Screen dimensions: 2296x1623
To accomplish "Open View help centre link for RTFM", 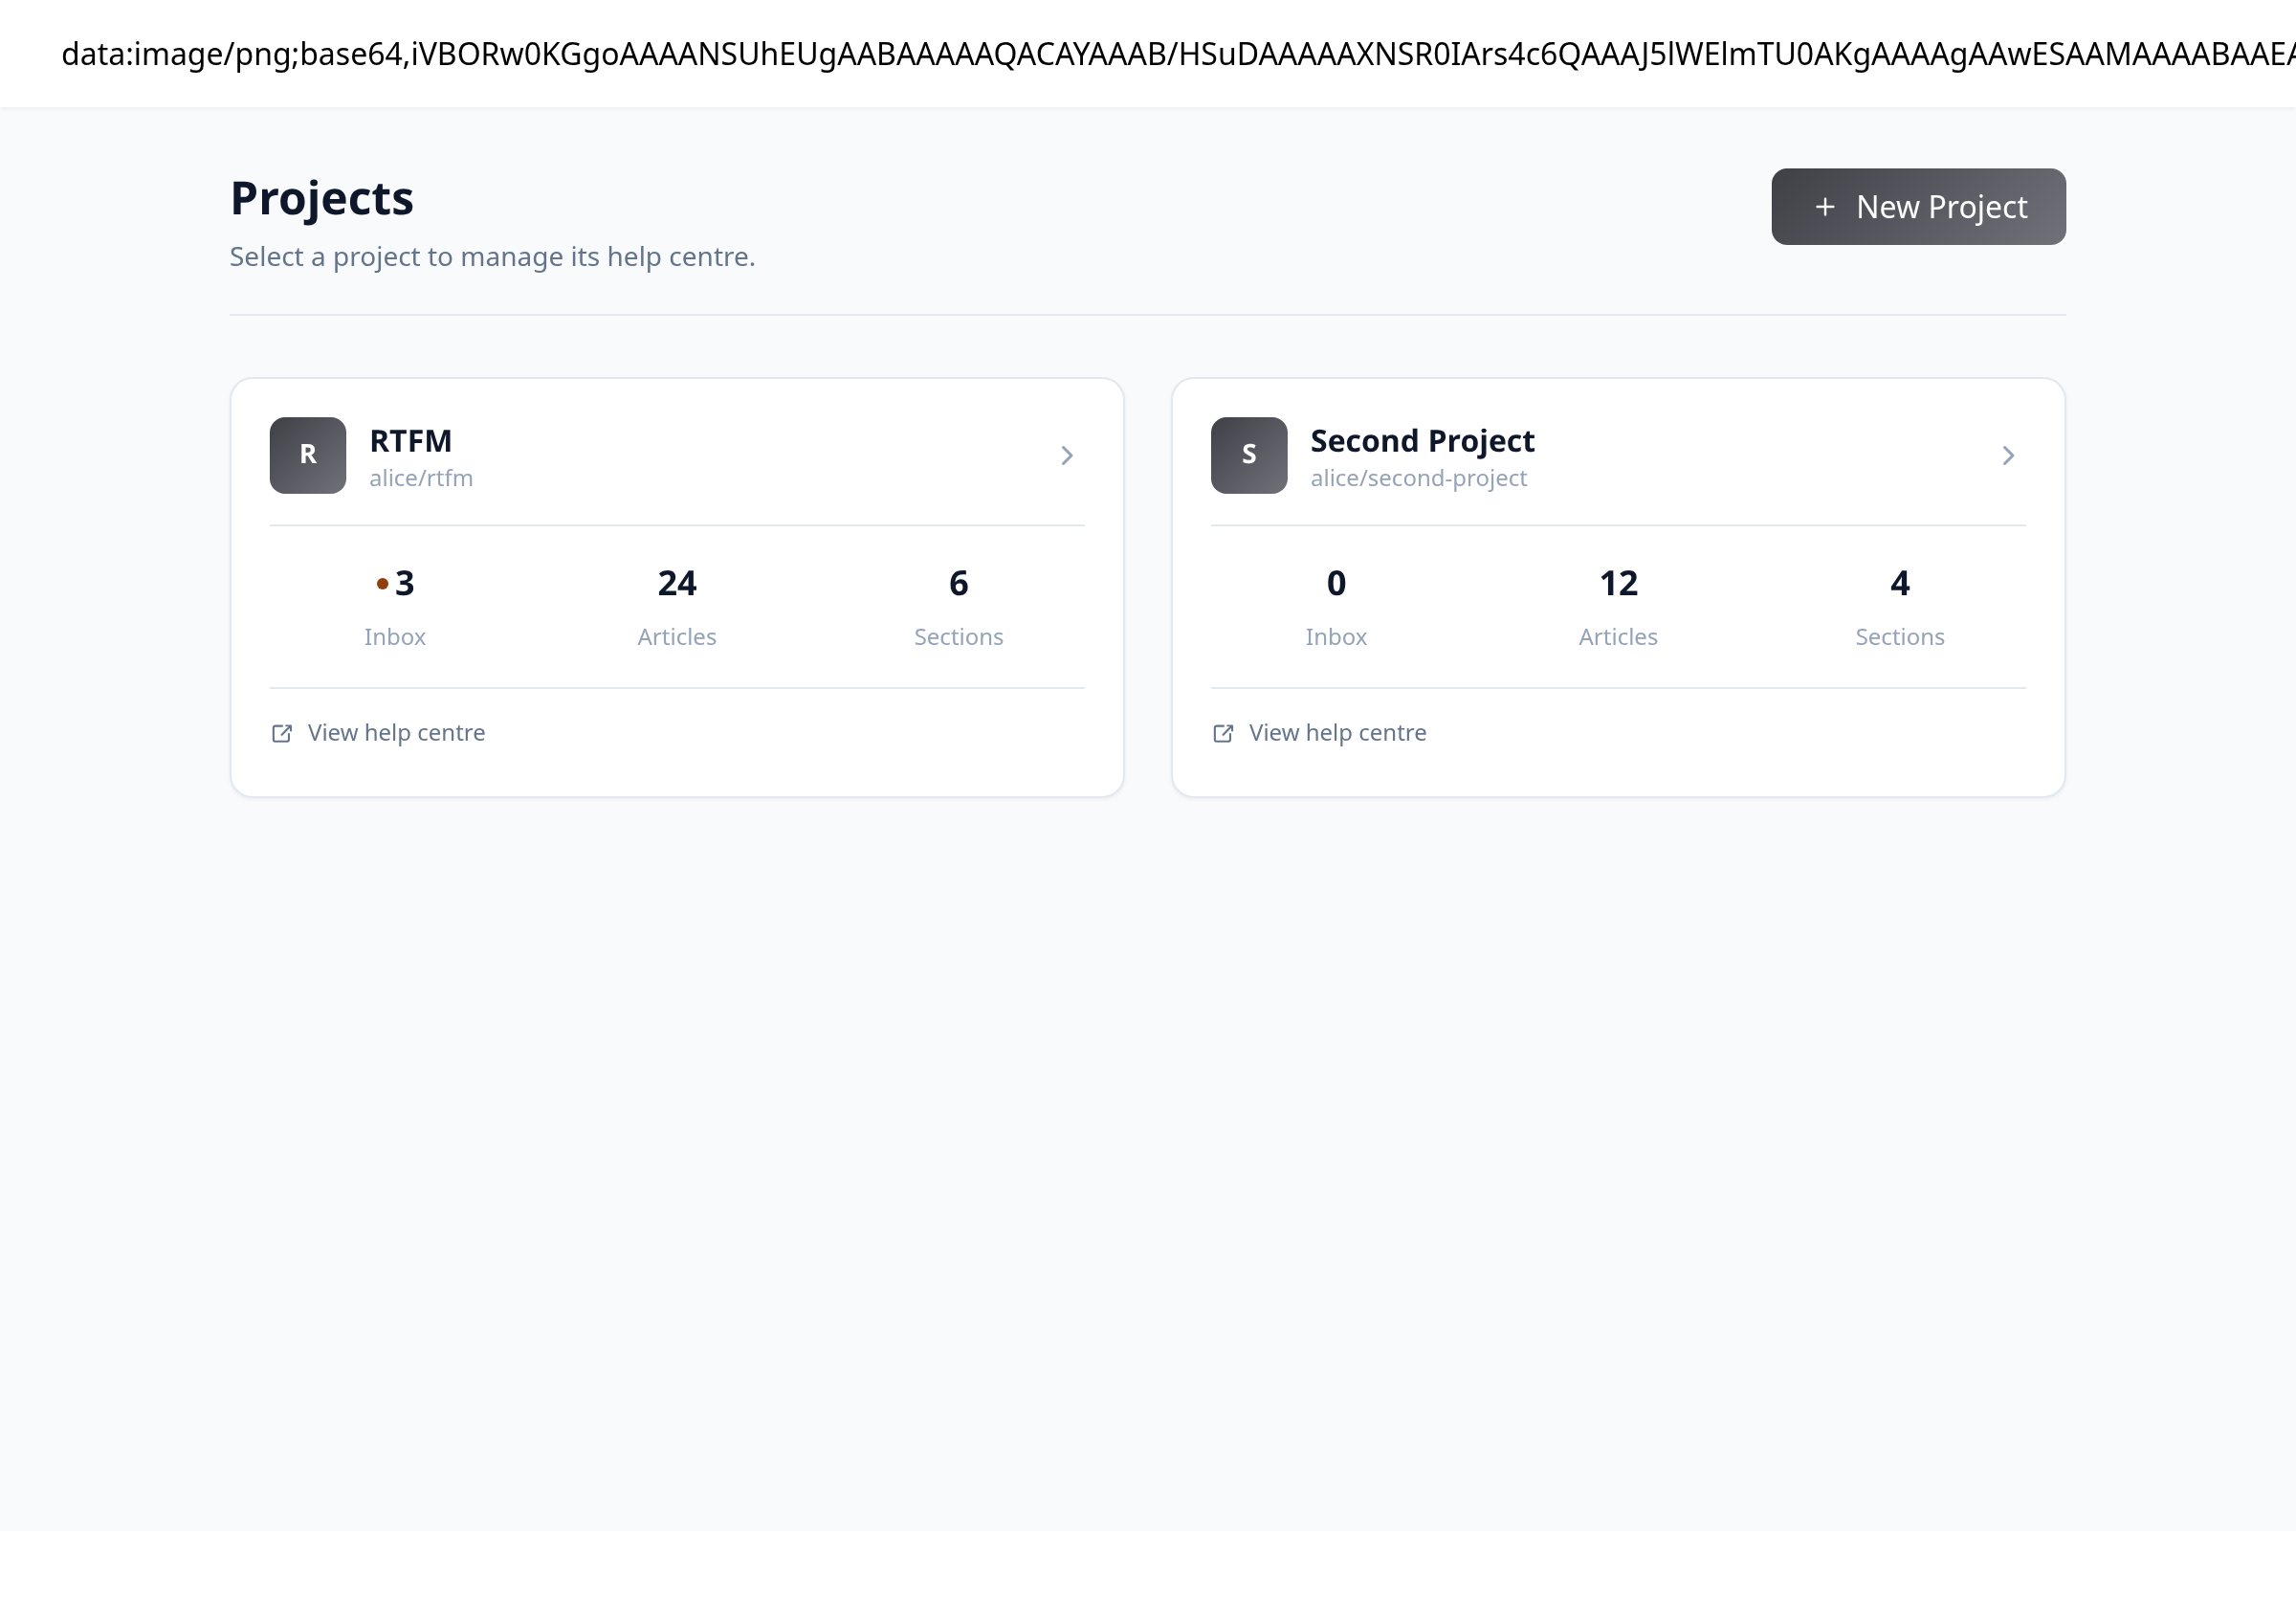I will 378,733.
